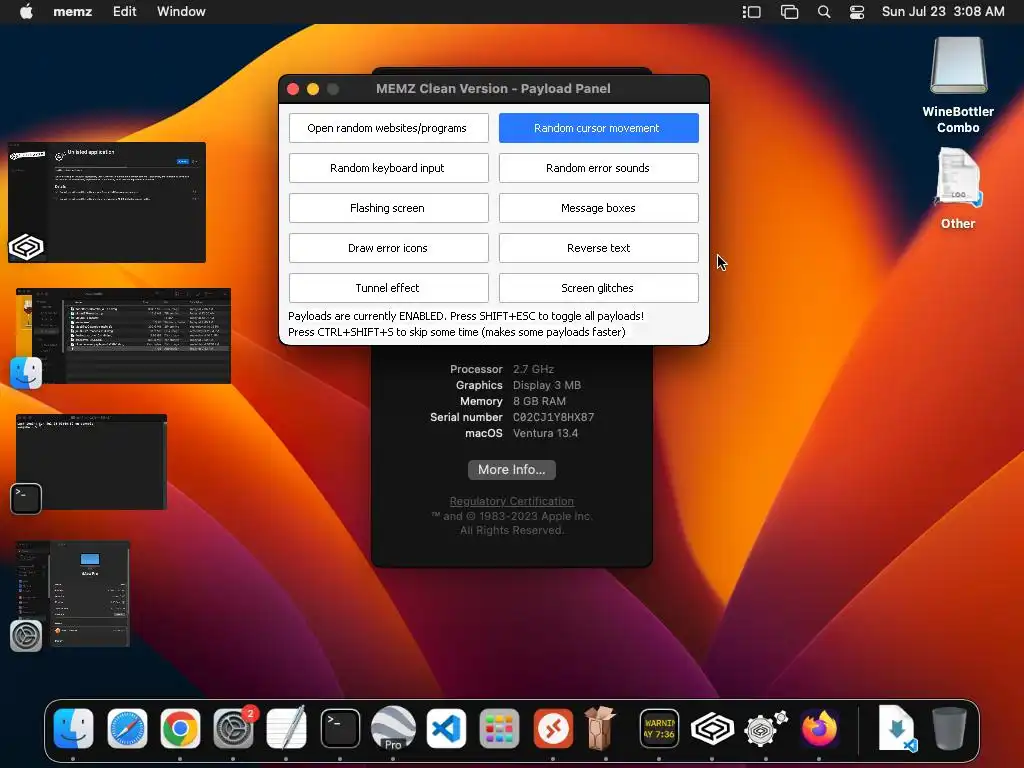The height and width of the screenshot is (768, 1024).
Task: Click the '8 GB RAM' memory value
Action: coord(539,401)
